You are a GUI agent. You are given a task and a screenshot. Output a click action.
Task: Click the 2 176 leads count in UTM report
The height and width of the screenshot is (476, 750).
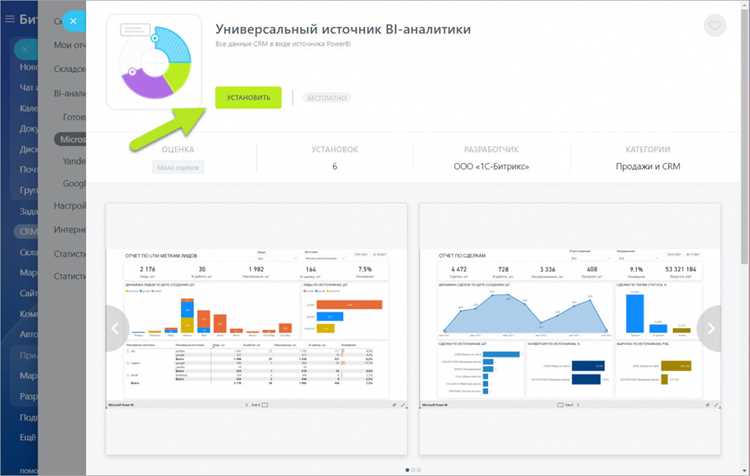tap(147, 270)
